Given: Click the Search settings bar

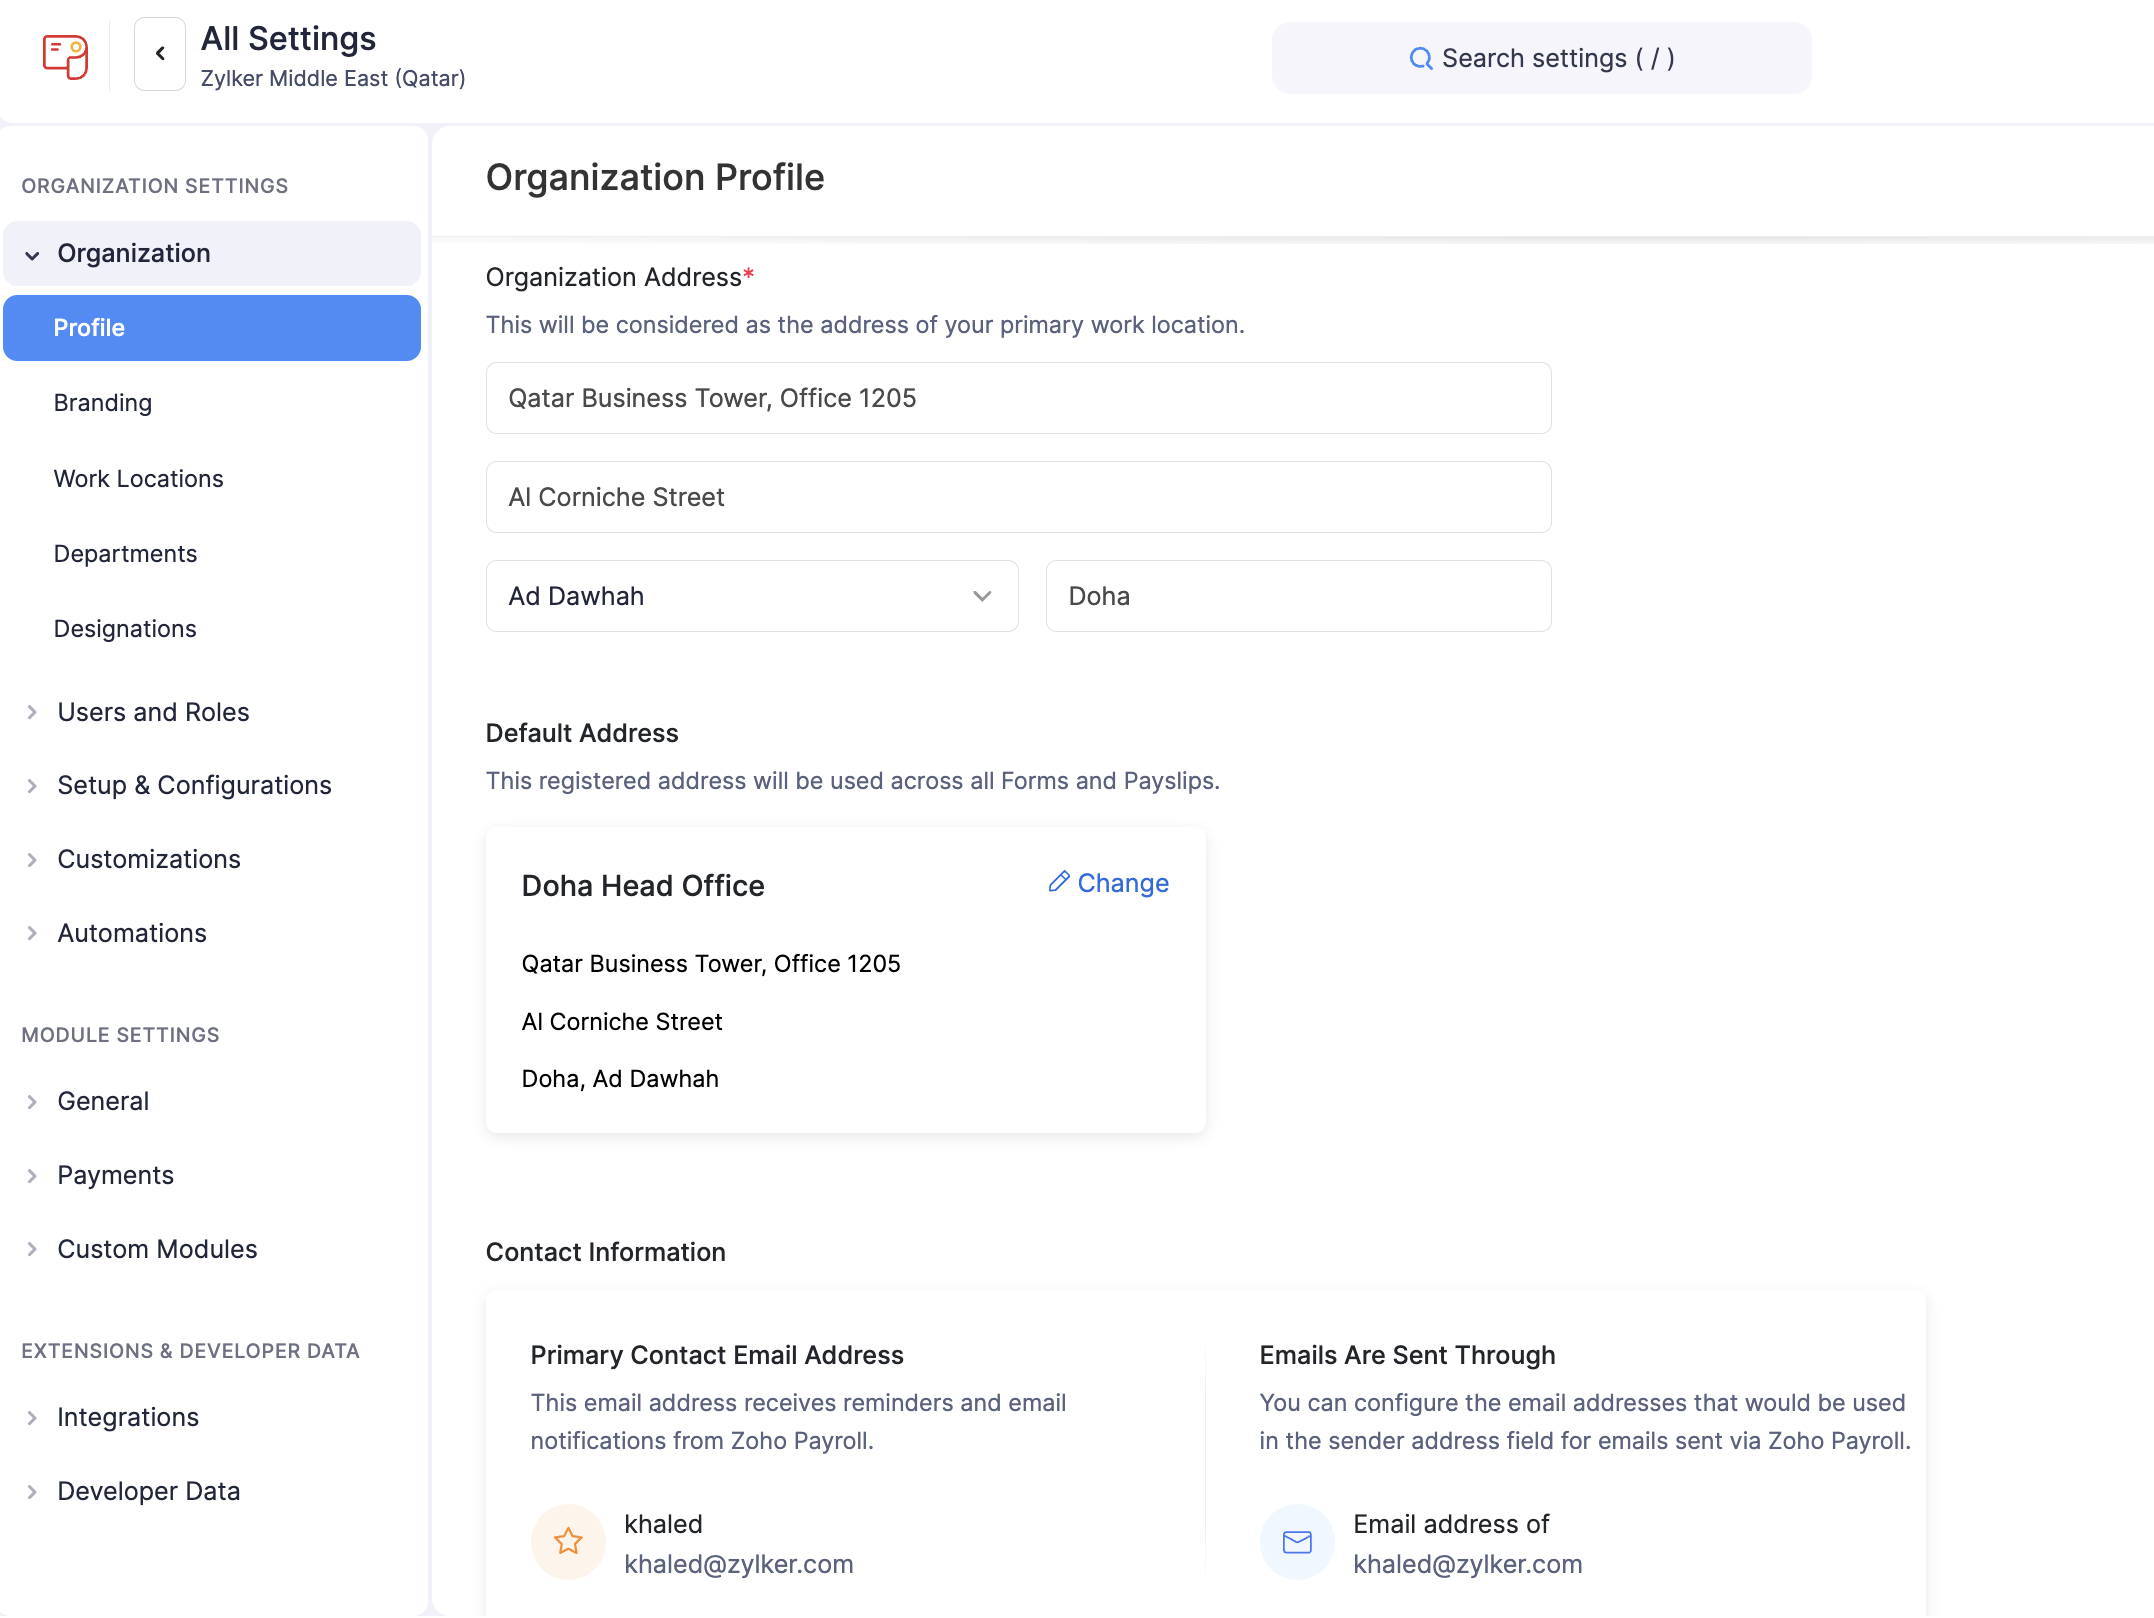Looking at the screenshot, I should pyautogui.click(x=1541, y=58).
